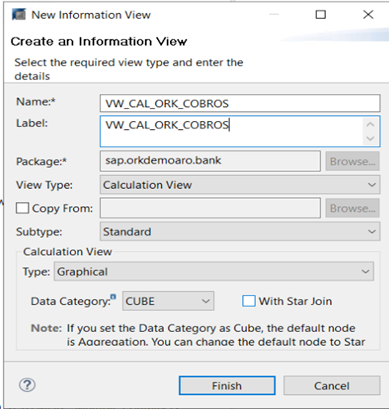Enable the Copy From checkbox
389x409 pixels.
point(22,208)
